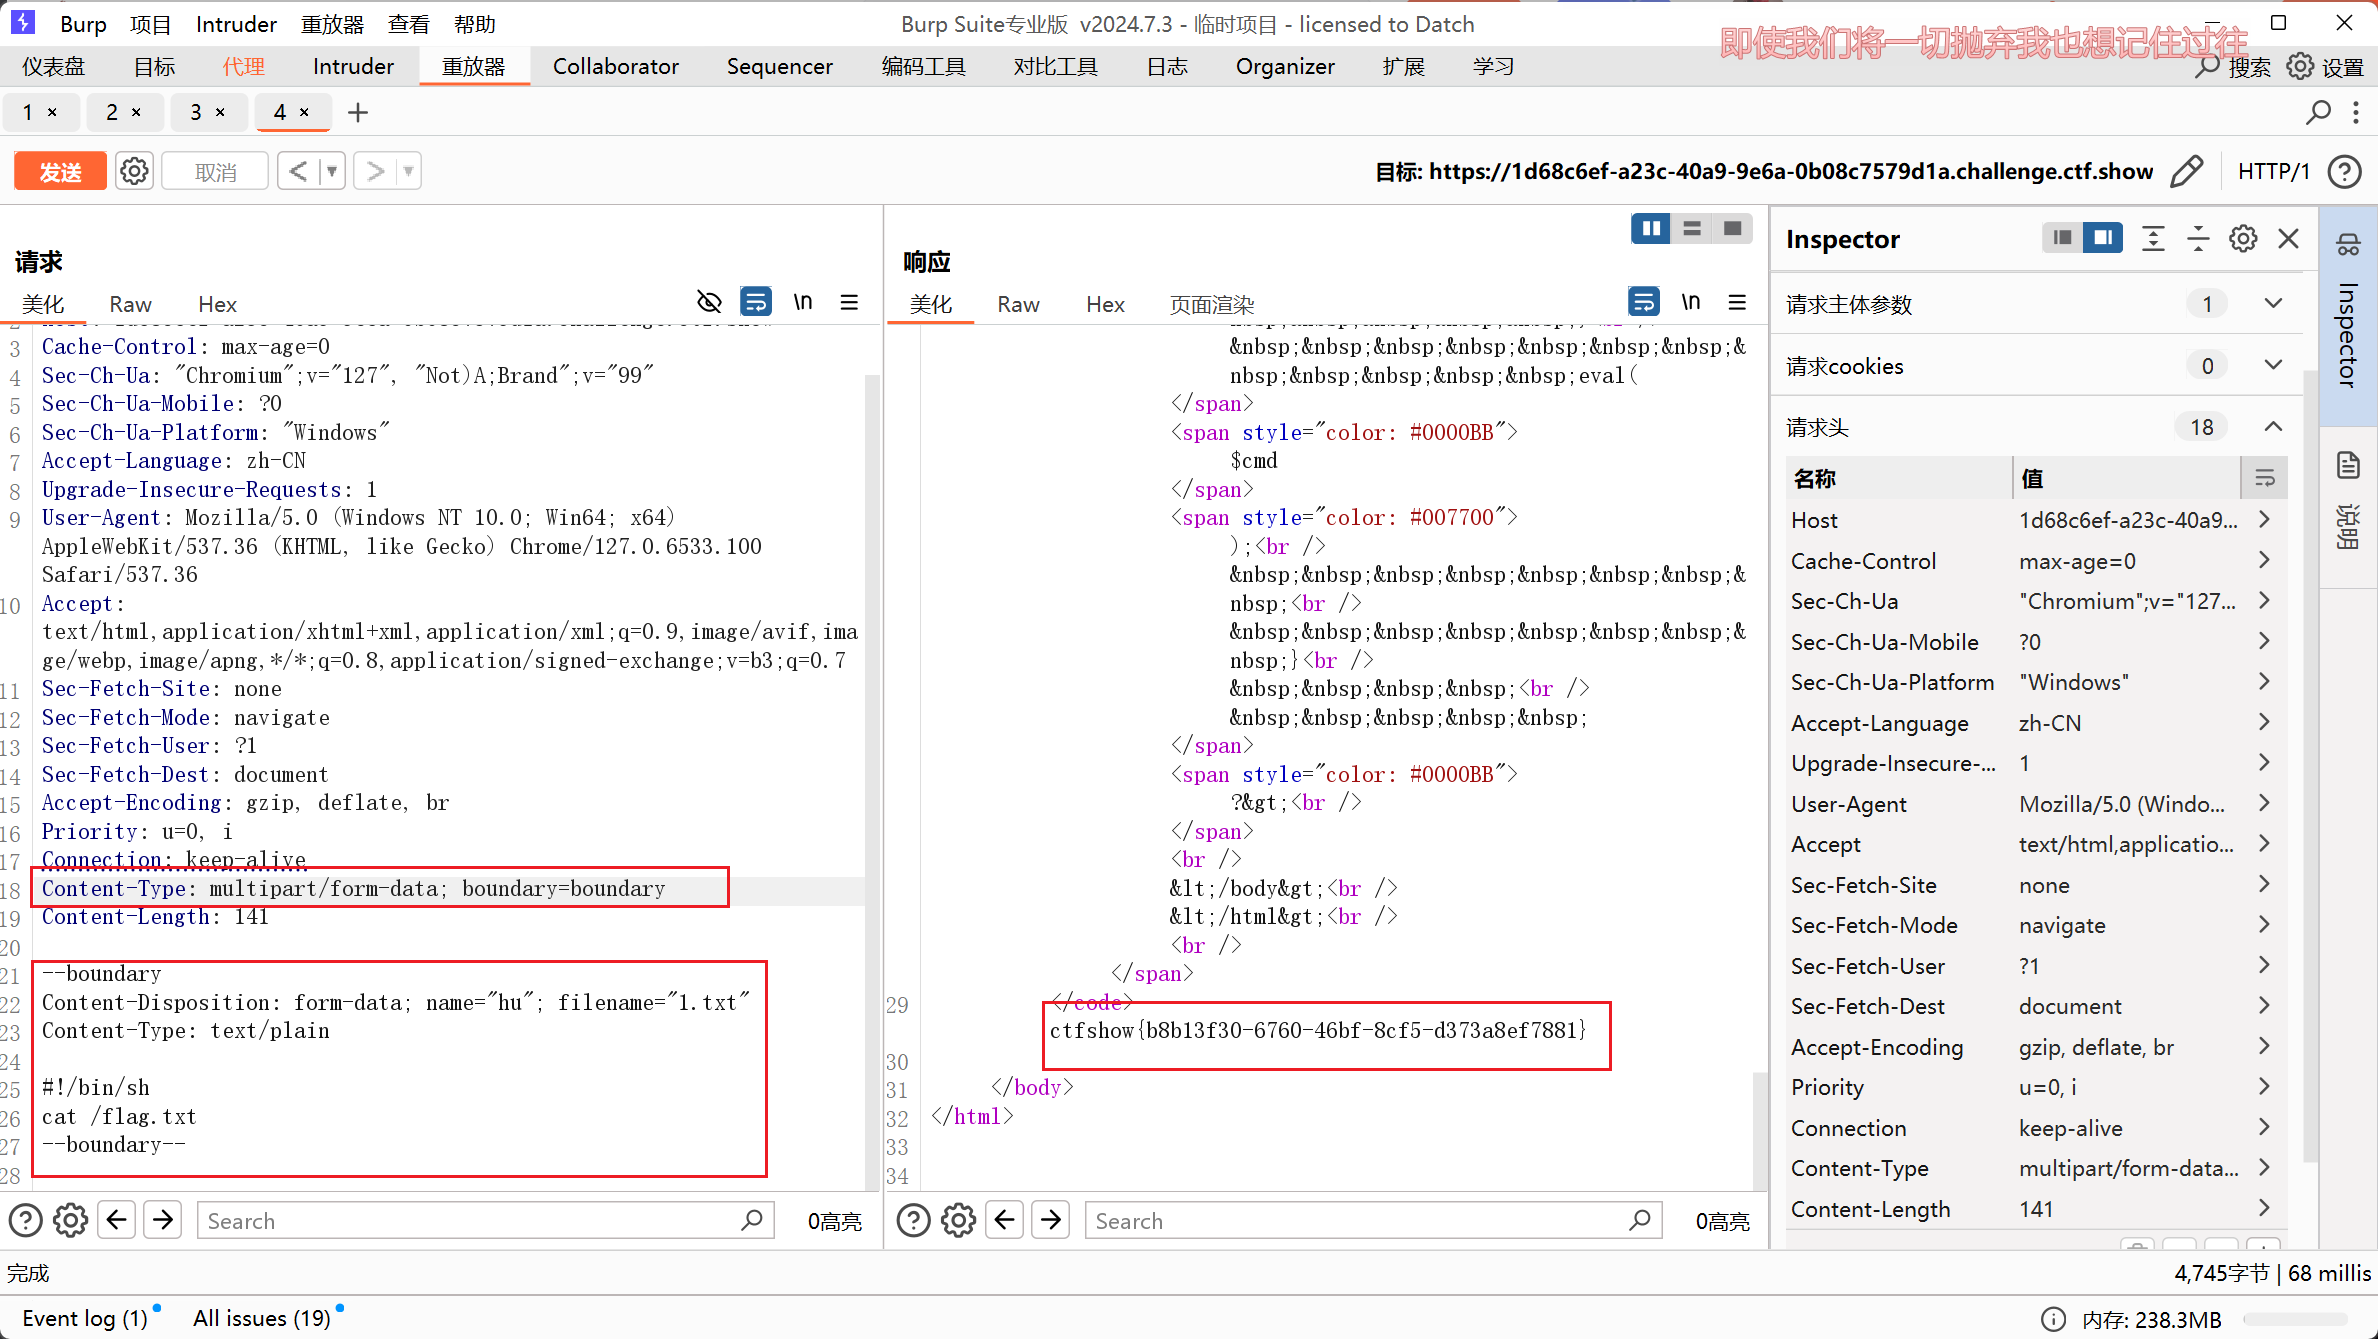Switch response view to 页面渲染
Screen dimensions: 2378x1339
1212,304
